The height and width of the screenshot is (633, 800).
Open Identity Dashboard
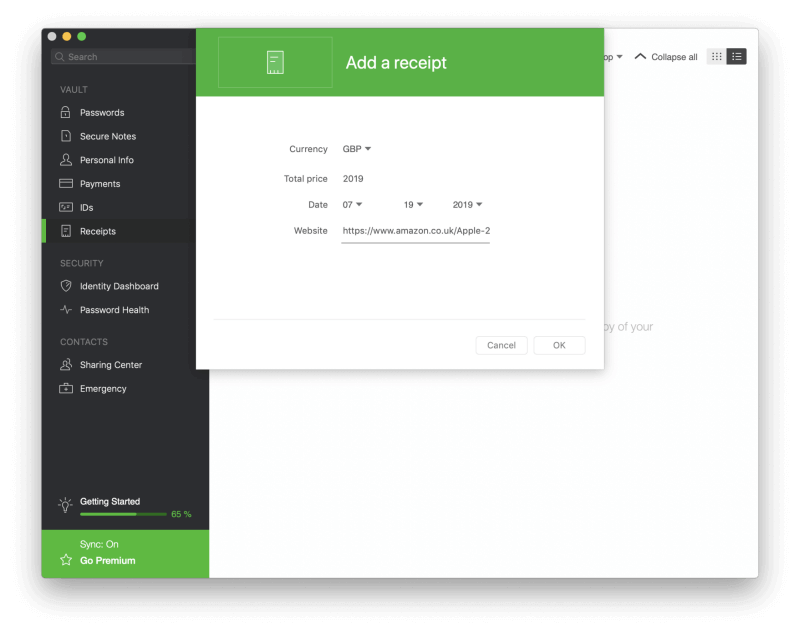tap(121, 286)
